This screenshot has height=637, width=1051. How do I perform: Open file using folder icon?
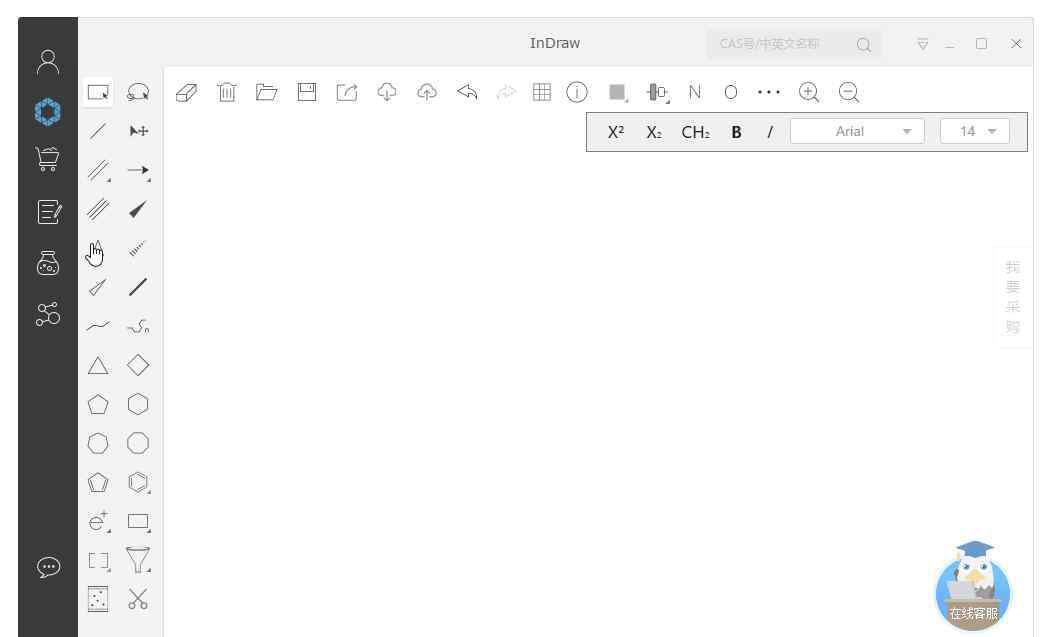[x=266, y=92]
